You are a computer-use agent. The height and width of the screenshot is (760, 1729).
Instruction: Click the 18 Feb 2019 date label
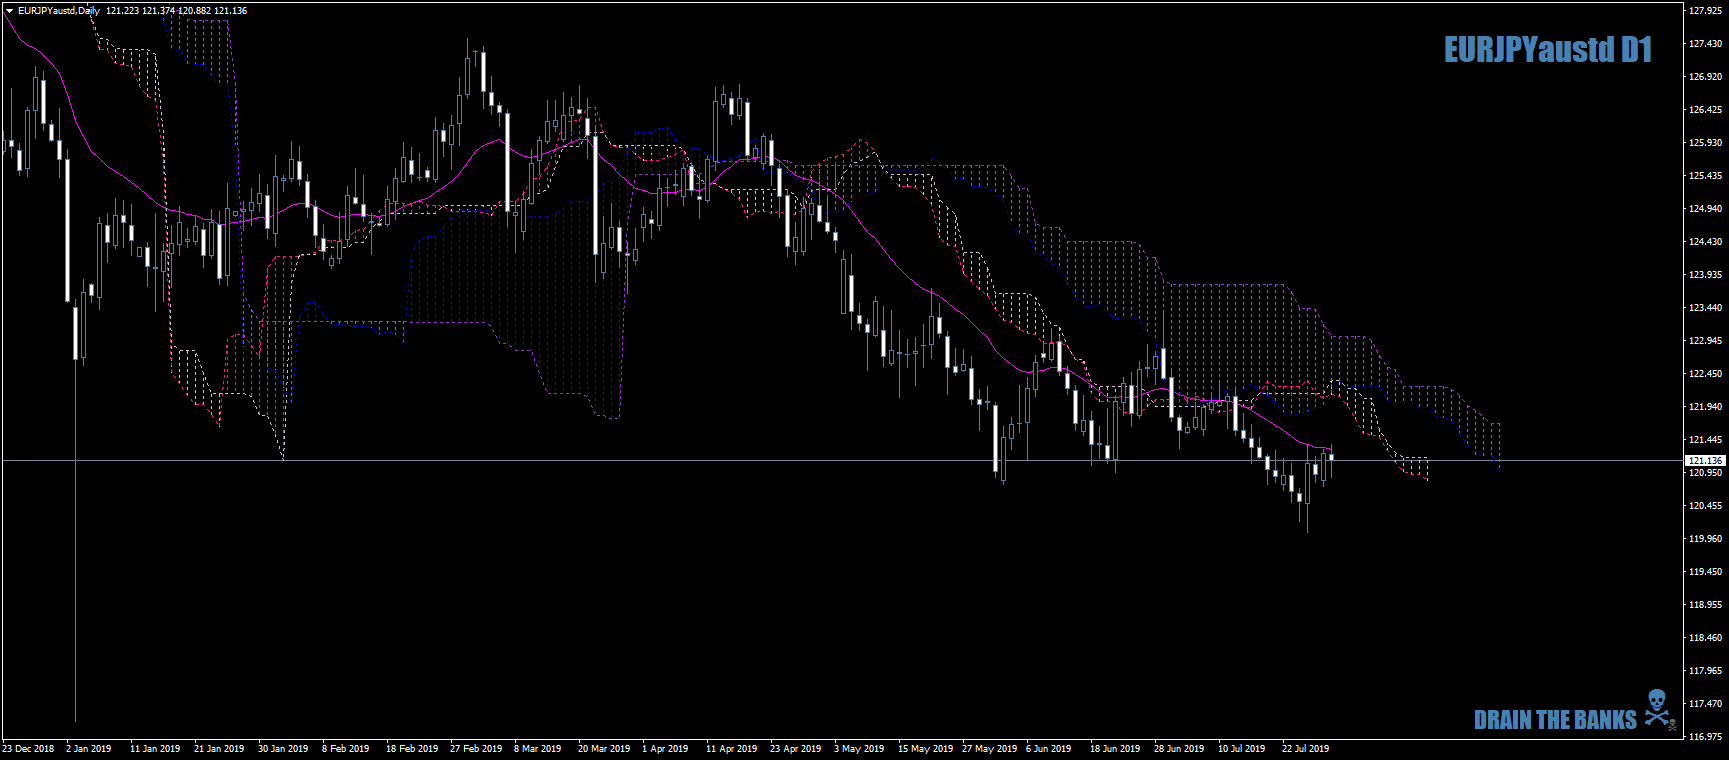click(412, 749)
